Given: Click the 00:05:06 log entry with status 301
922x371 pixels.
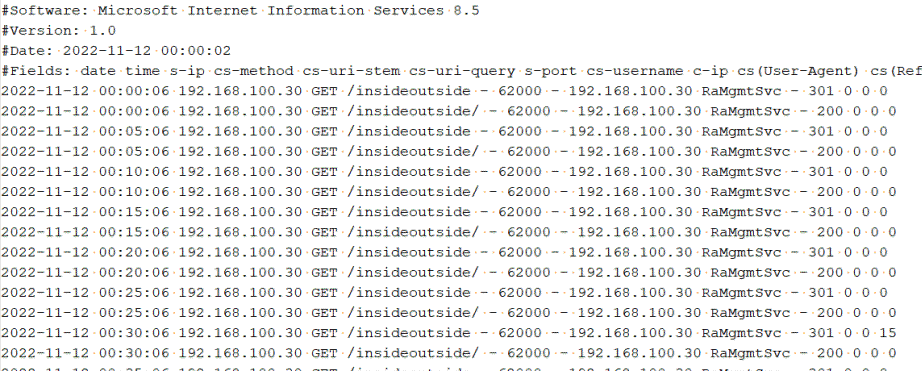Looking at the screenshot, I should click(444, 131).
